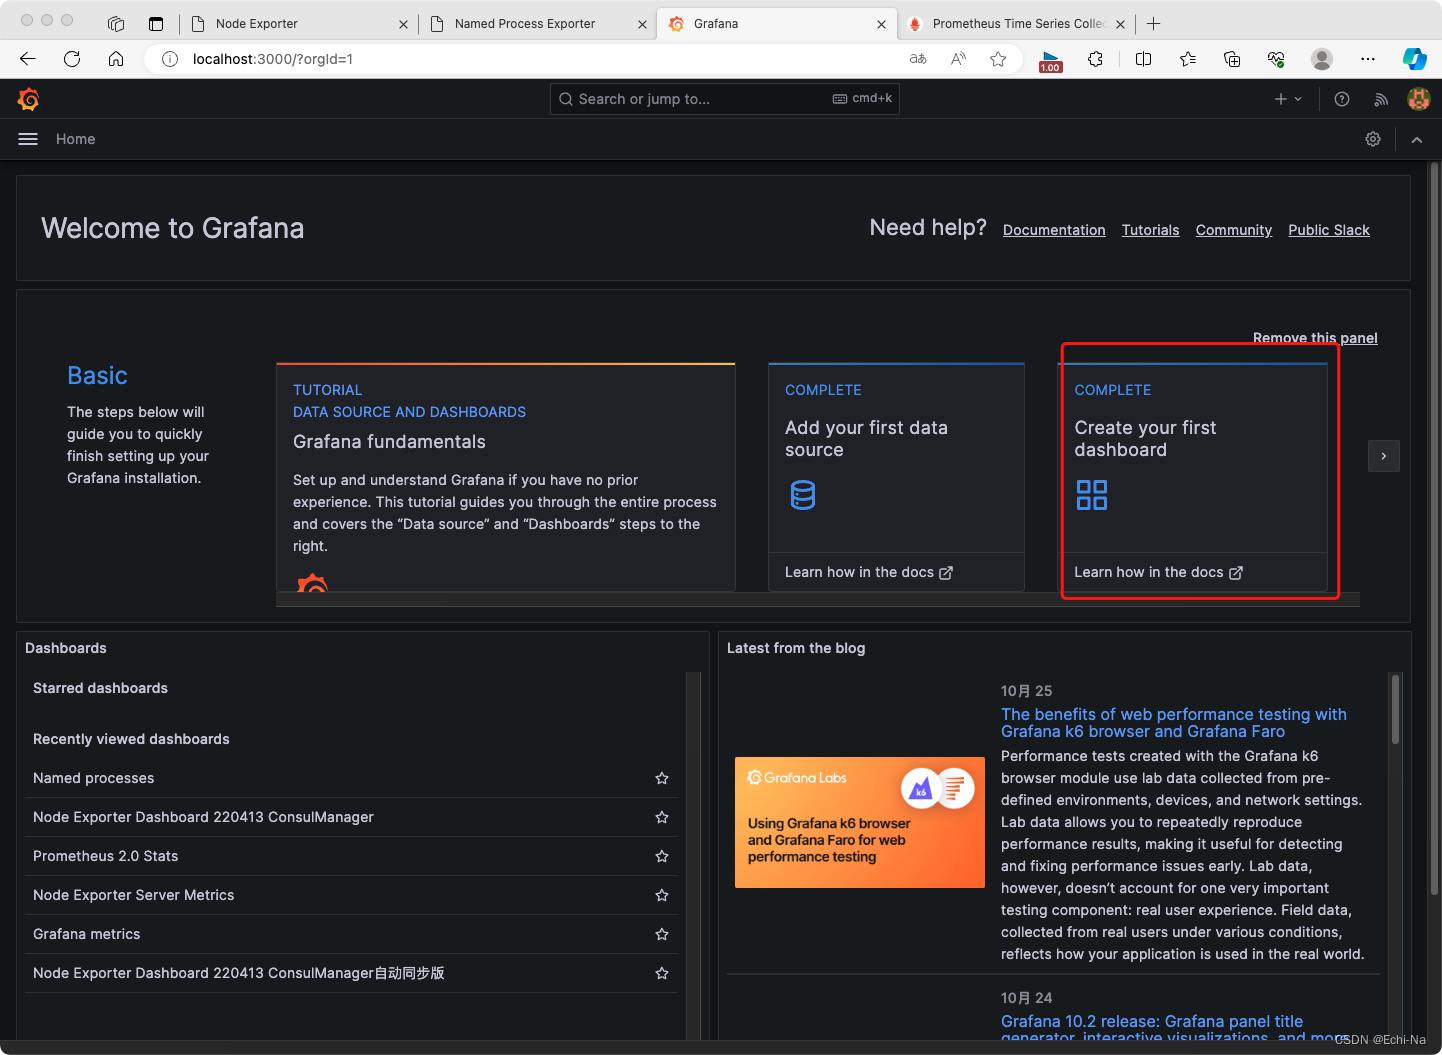Toggle browser split screen view
The height and width of the screenshot is (1055, 1442).
(x=1144, y=59)
